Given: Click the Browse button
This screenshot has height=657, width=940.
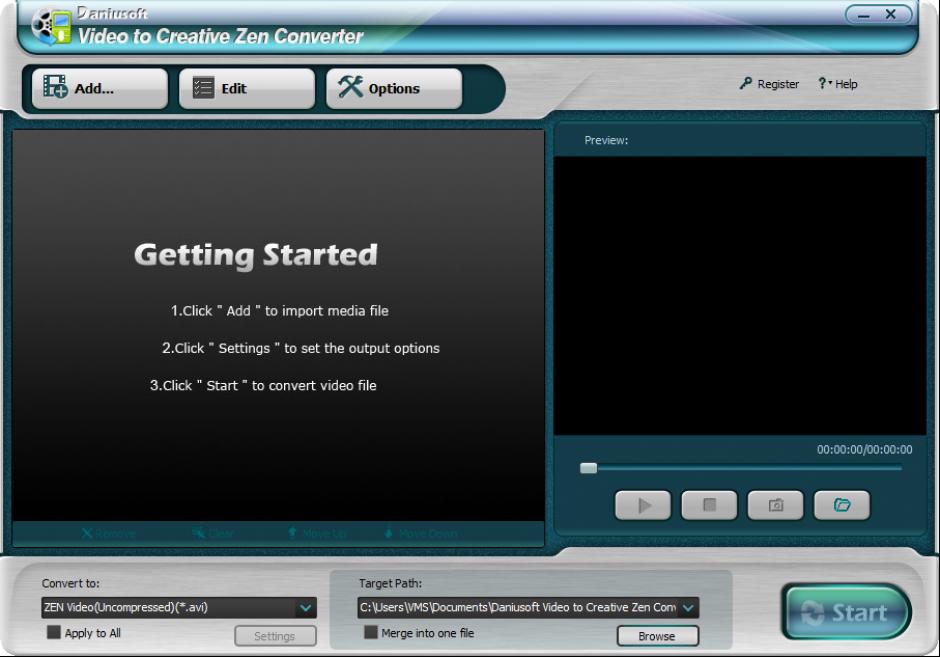Looking at the screenshot, I should click(x=658, y=636).
